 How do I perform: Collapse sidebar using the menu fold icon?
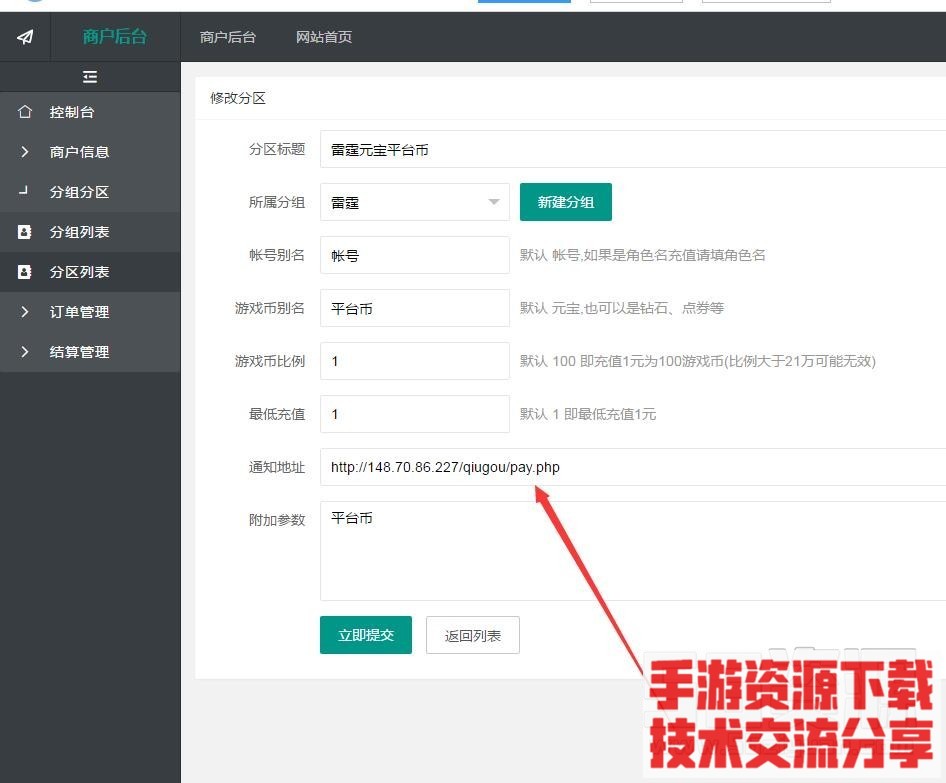click(x=90, y=77)
